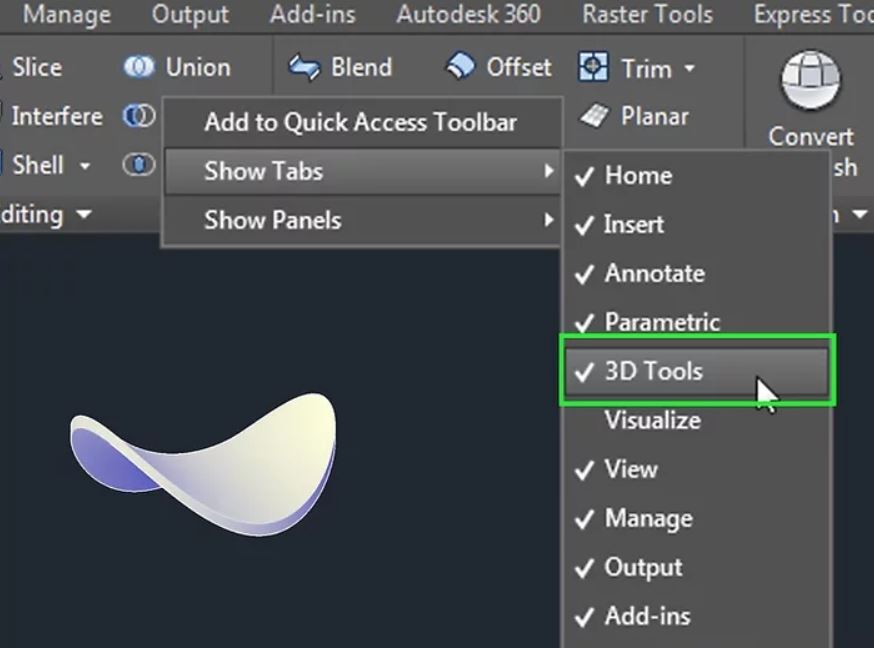Uncheck the Home tab visibility
Image resolution: width=874 pixels, height=648 pixels.
pyautogui.click(x=697, y=176)
